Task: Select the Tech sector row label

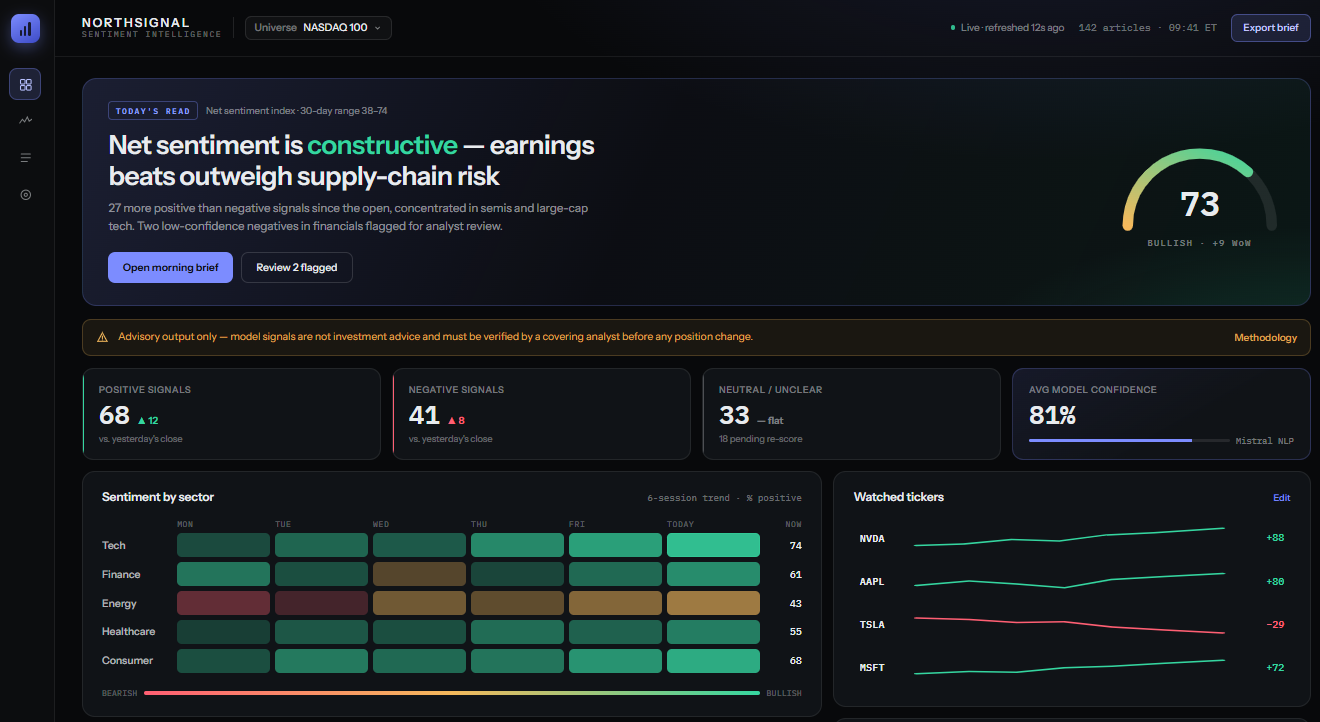Action: (114, 546)
